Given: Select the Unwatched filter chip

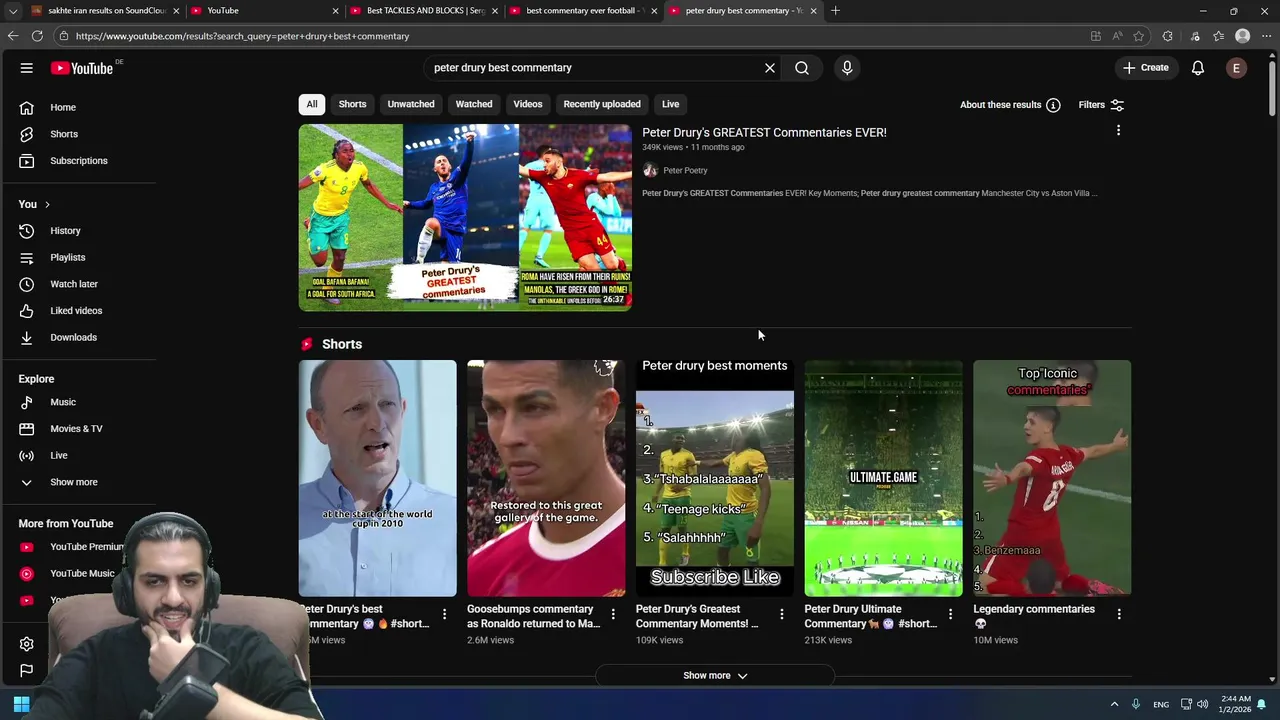Looking at the screenshot, I should click(x=411, y=104).
